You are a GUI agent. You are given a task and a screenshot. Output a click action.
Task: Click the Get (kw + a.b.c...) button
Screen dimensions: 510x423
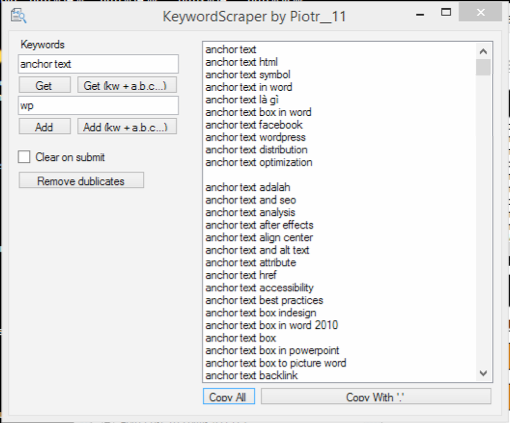127,85
